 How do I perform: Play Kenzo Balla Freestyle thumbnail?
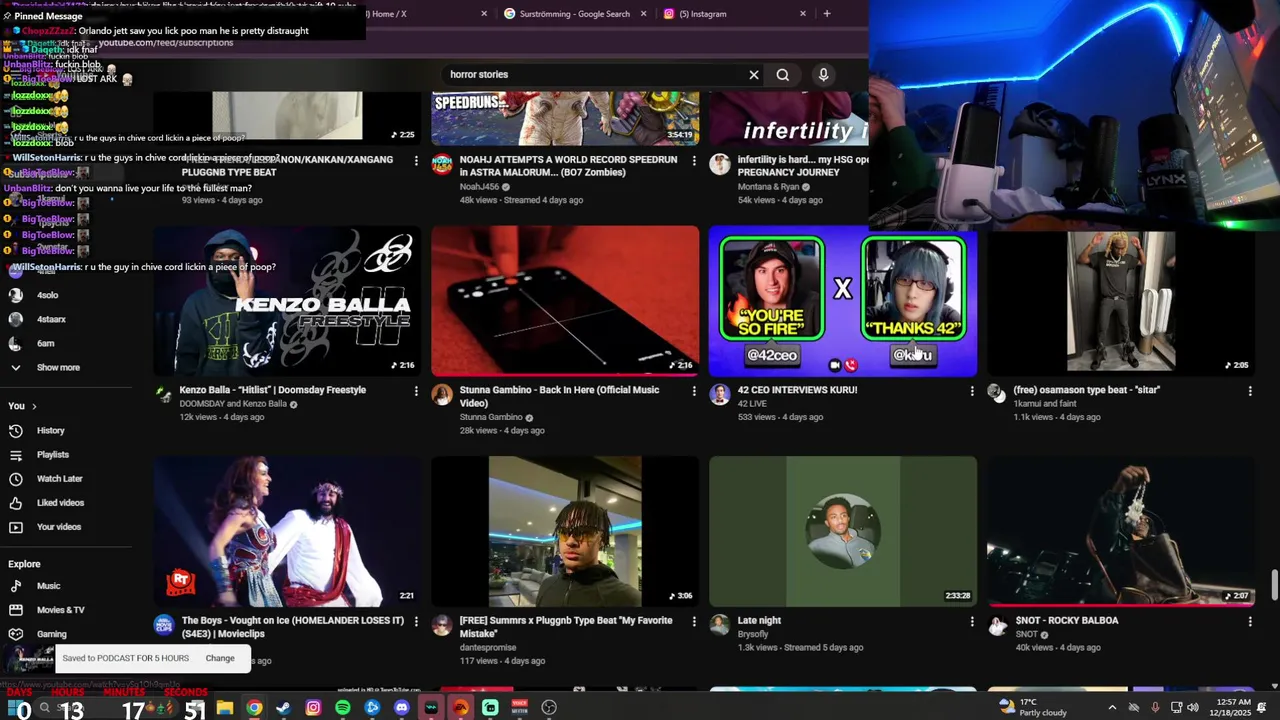pos(287,301)
